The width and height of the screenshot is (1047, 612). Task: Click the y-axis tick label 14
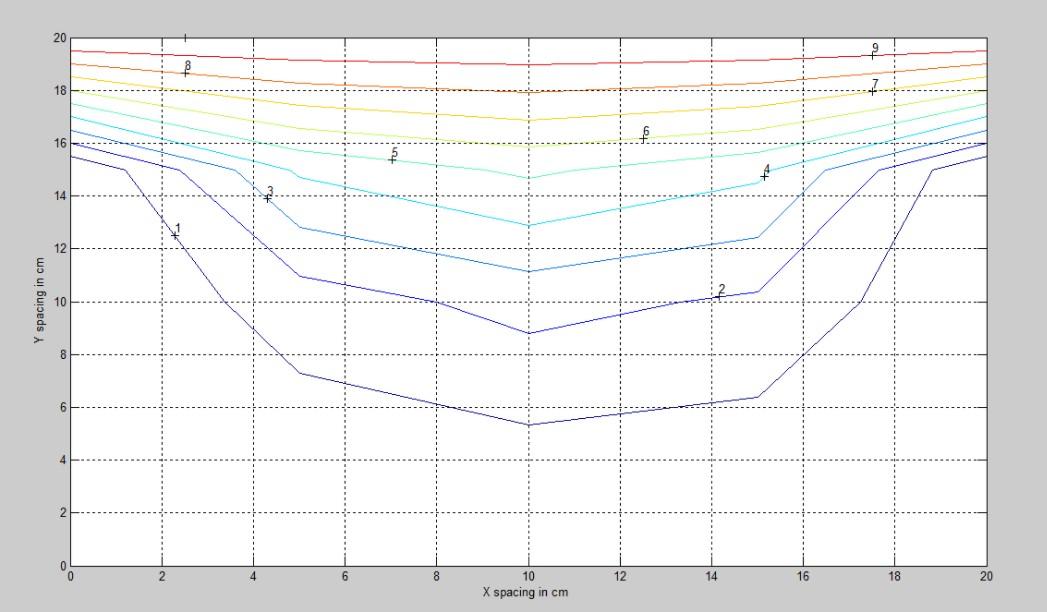60,196
